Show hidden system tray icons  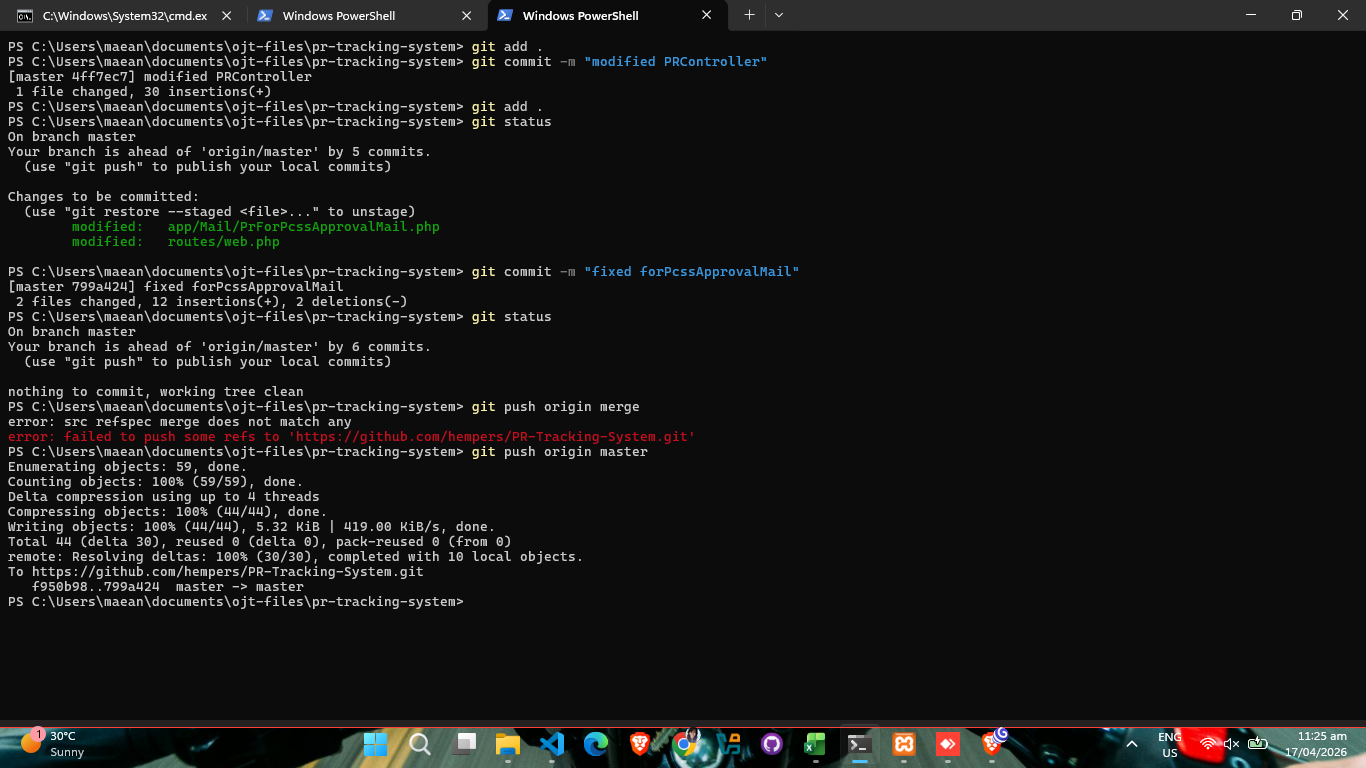[x=1132, y=744]
